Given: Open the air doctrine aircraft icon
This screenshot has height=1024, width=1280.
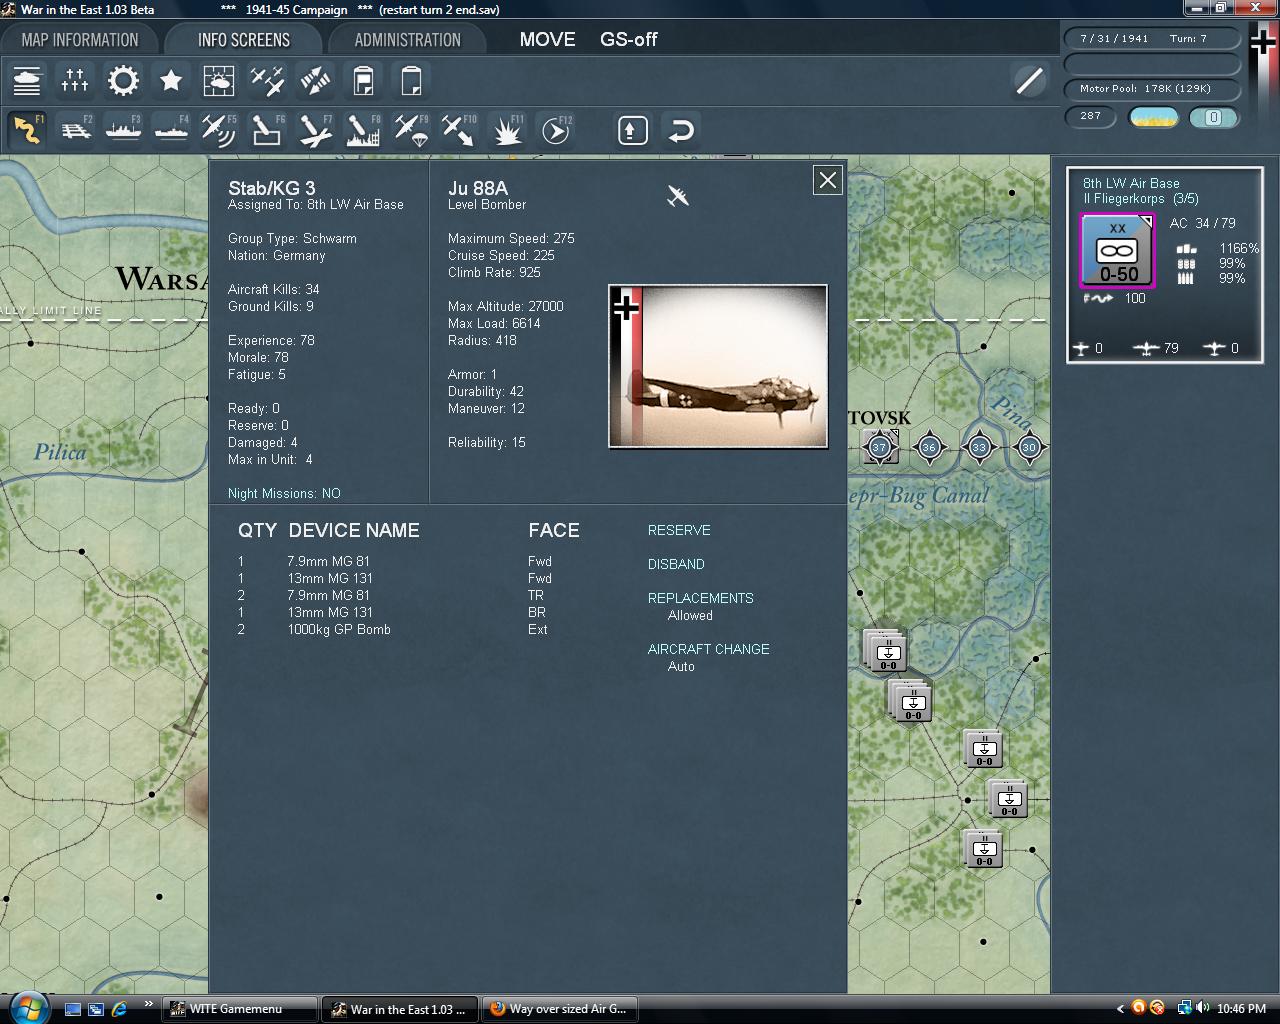Looking at the screenshot, I should coord(267,80).
